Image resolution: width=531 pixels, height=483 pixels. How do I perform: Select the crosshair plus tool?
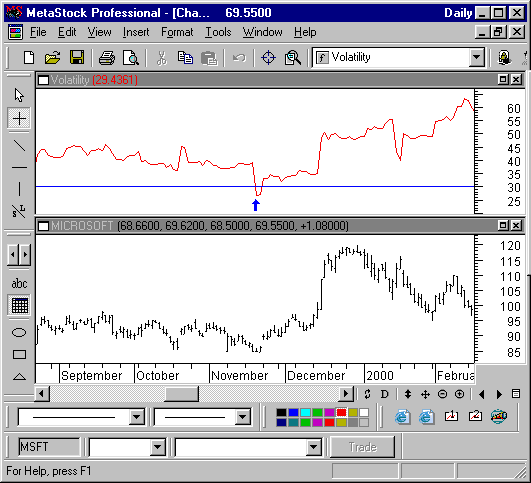(19, 118)
